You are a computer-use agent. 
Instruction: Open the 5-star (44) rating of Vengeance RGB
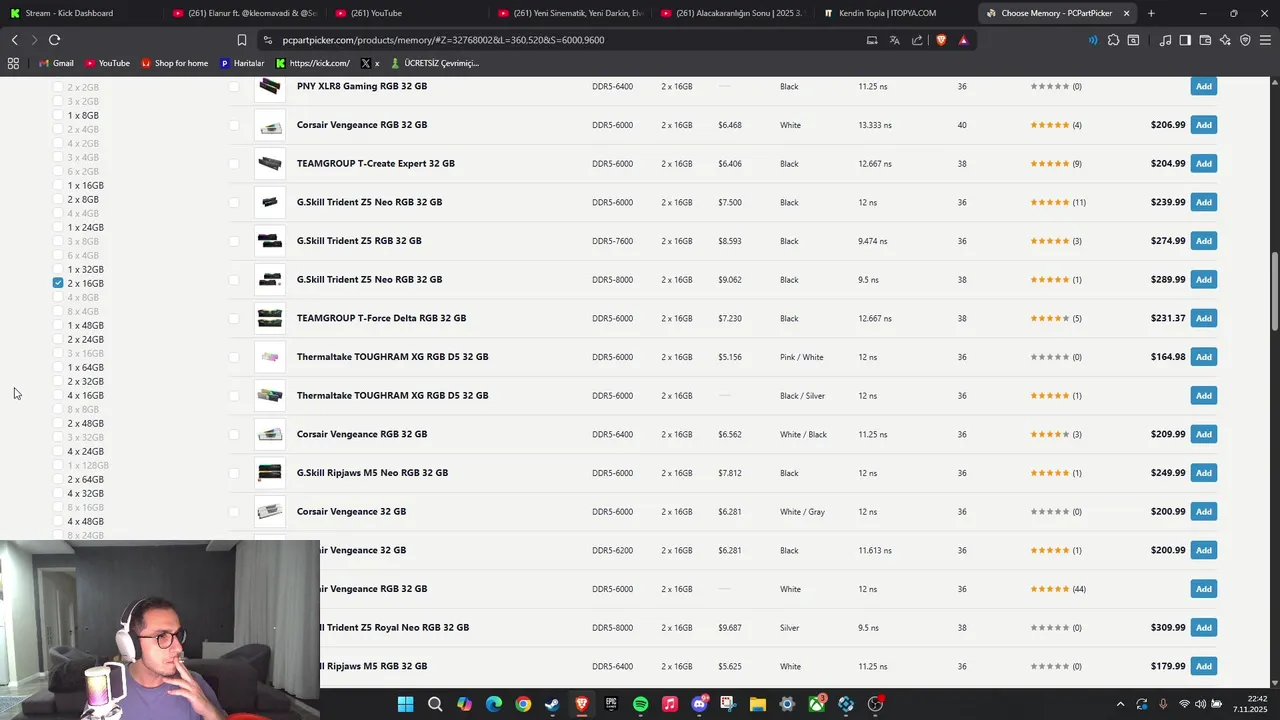coord(1058,589)
